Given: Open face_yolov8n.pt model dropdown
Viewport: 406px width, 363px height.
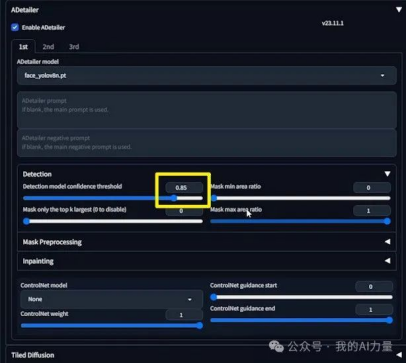Looking at the screenshot, I should tap(207, 76).
